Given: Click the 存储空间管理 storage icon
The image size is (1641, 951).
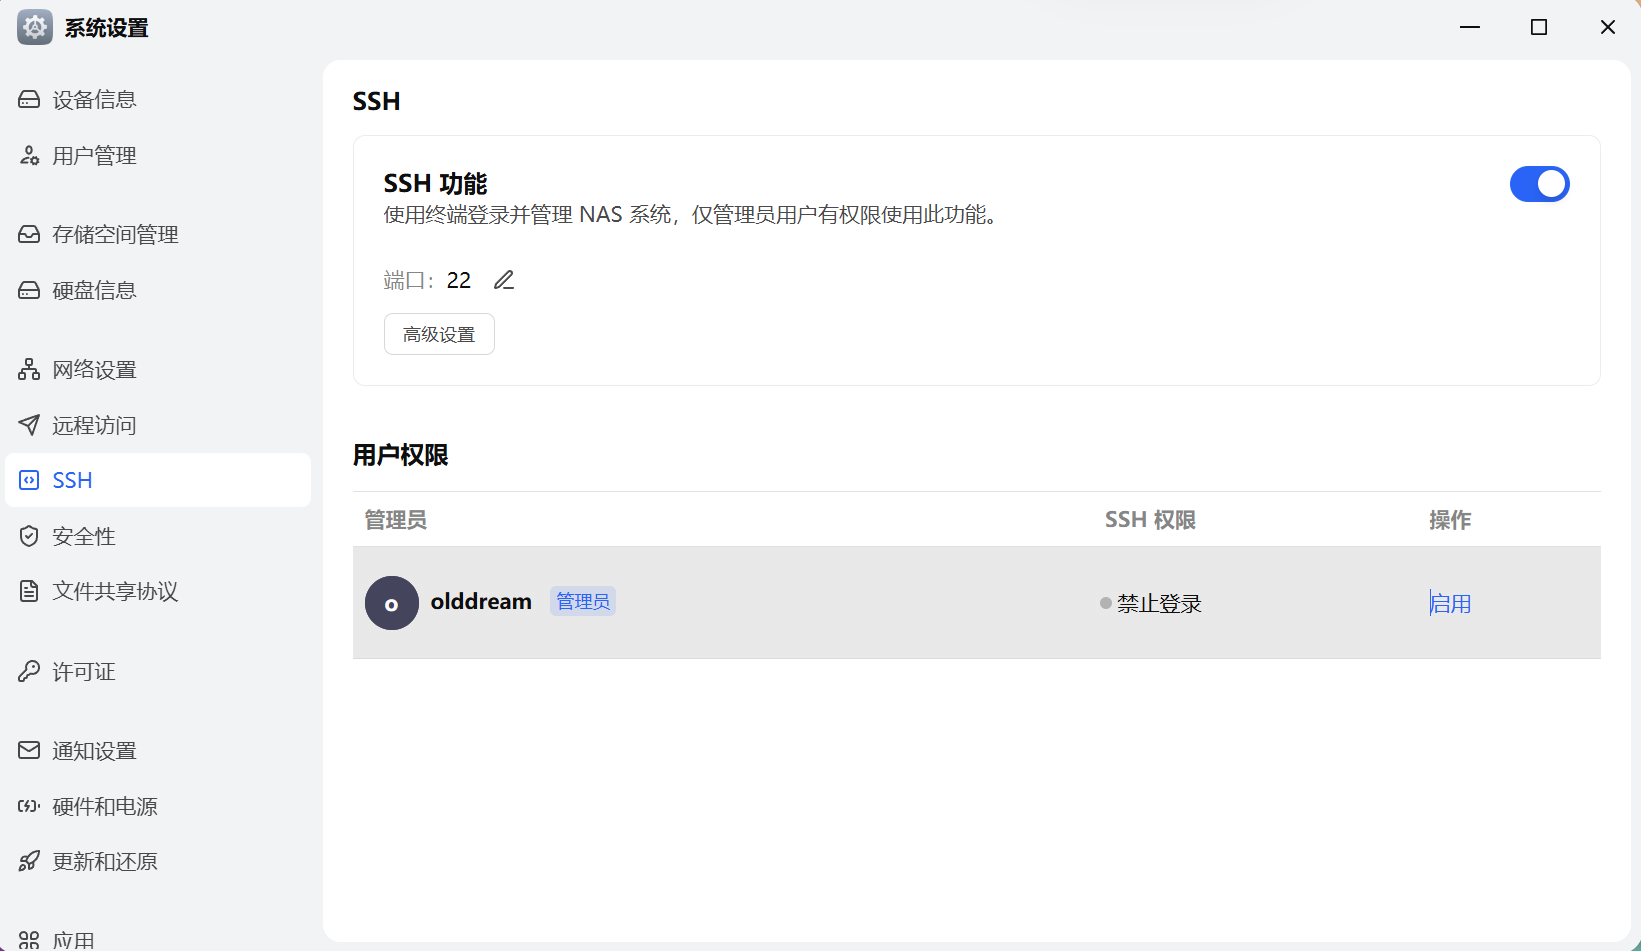Looking at the screenshot, I should (29, 235).
